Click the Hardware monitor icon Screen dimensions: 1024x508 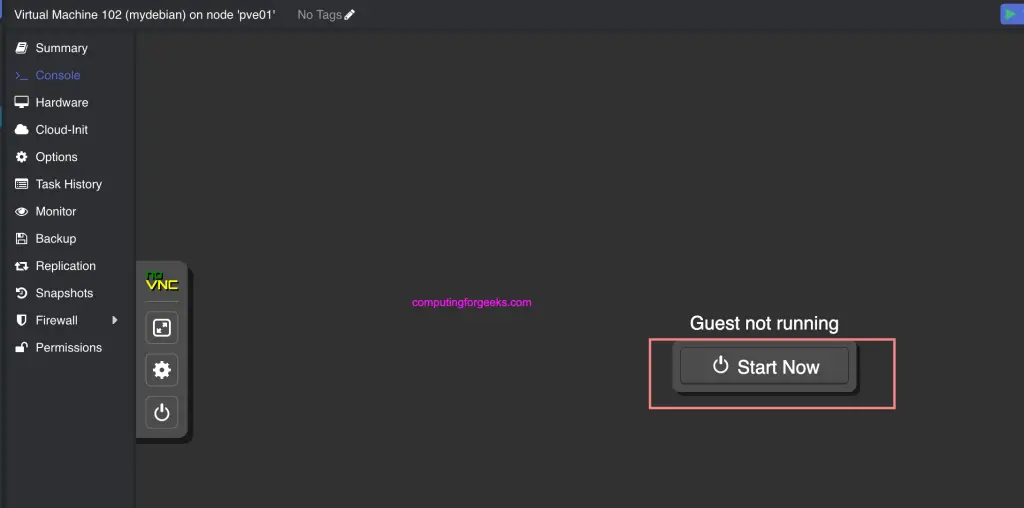(x=22, y=103)
